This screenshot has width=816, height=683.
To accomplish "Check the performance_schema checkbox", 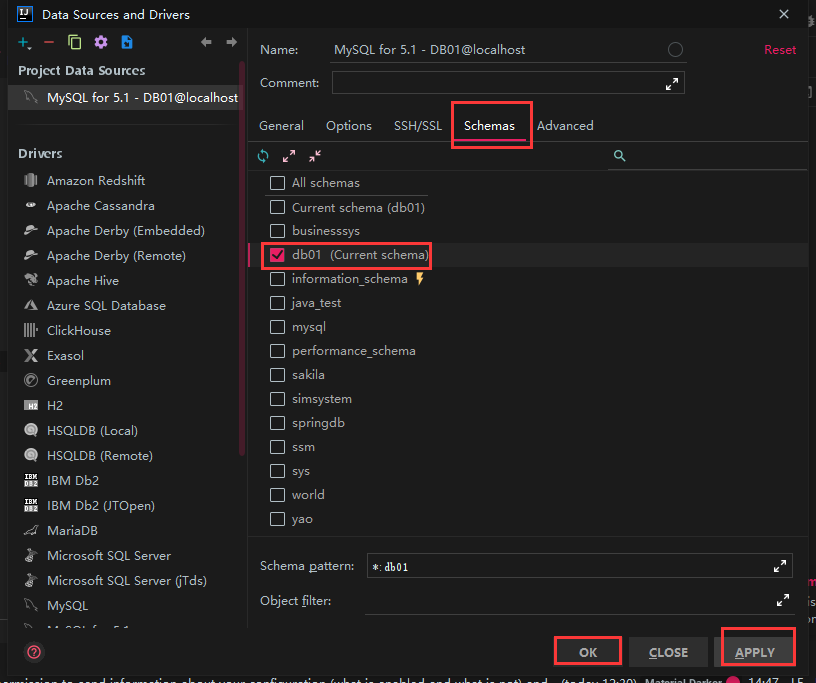I will click(277, 351).
